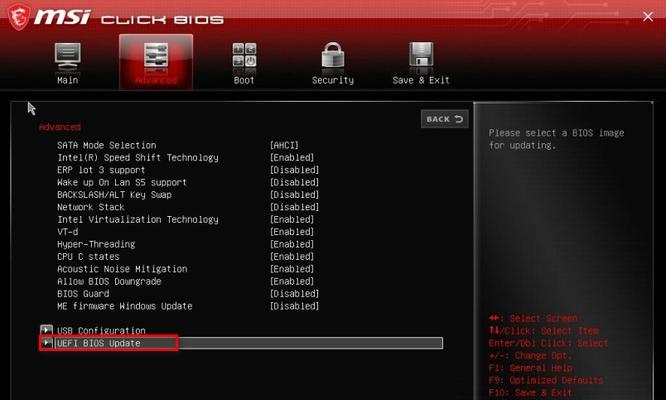
Task: Select Allow BIOS Downgrade label
Action: click(109, 281)
